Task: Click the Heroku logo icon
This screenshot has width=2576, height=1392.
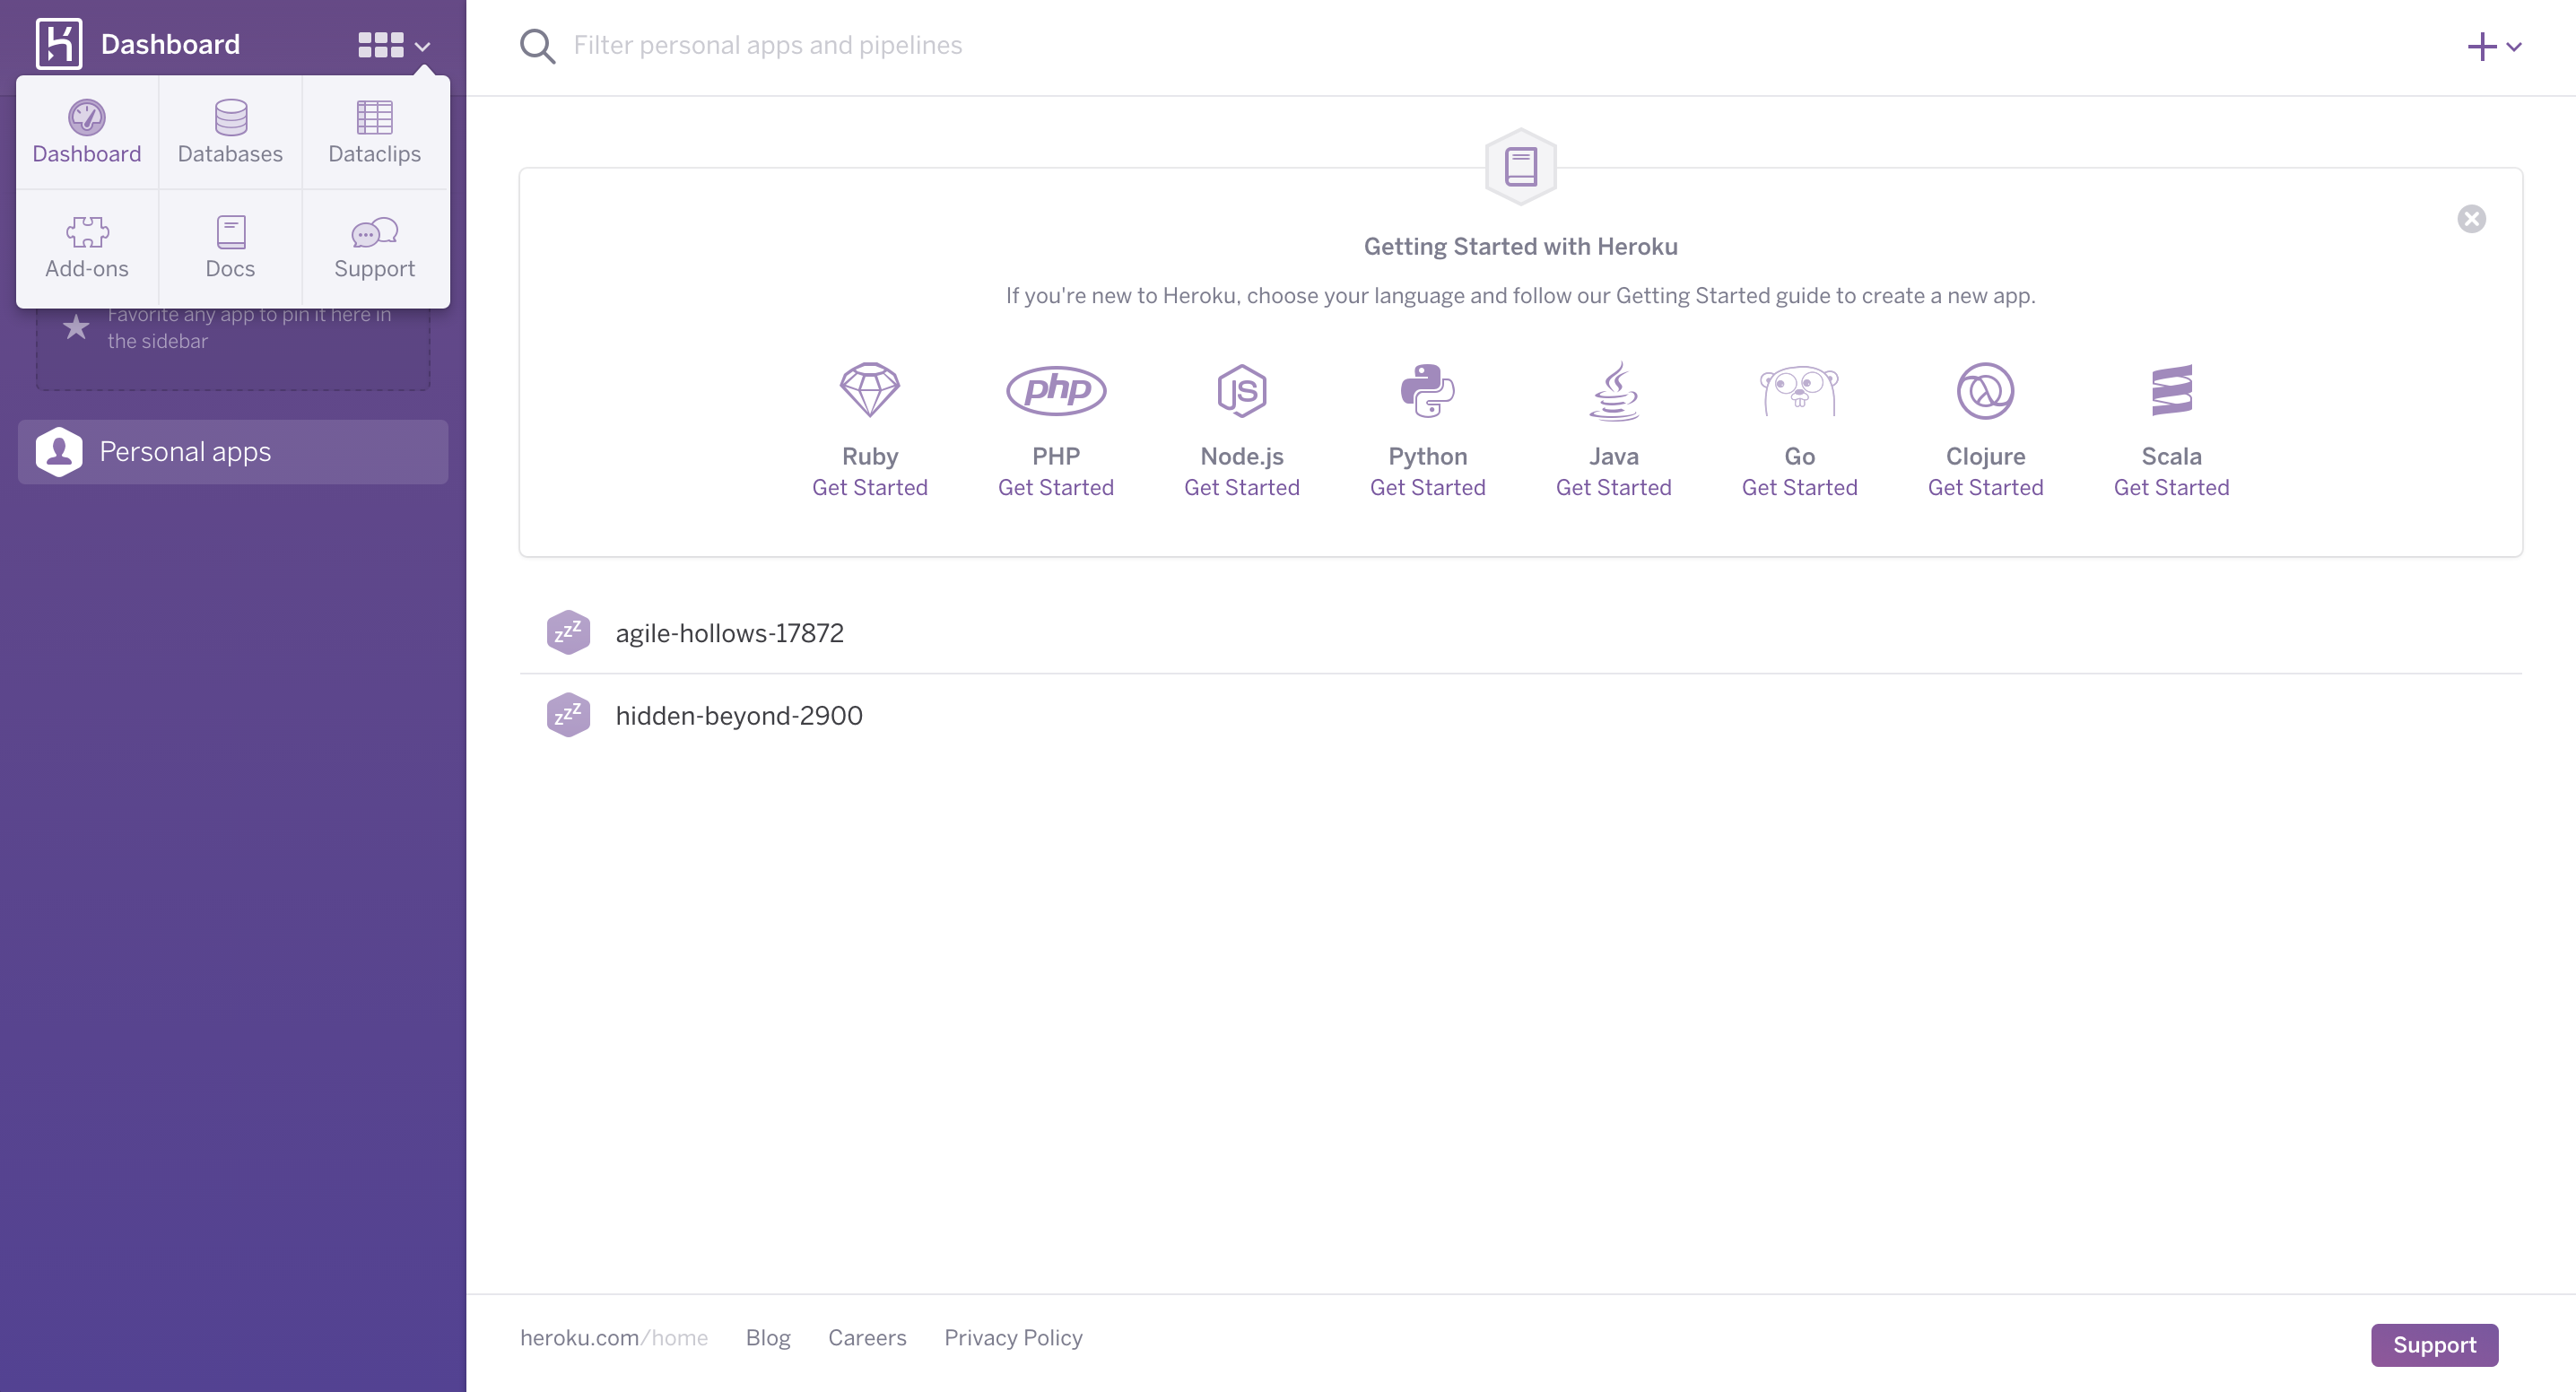Action: pyautogui.click(x=59, y=44)
